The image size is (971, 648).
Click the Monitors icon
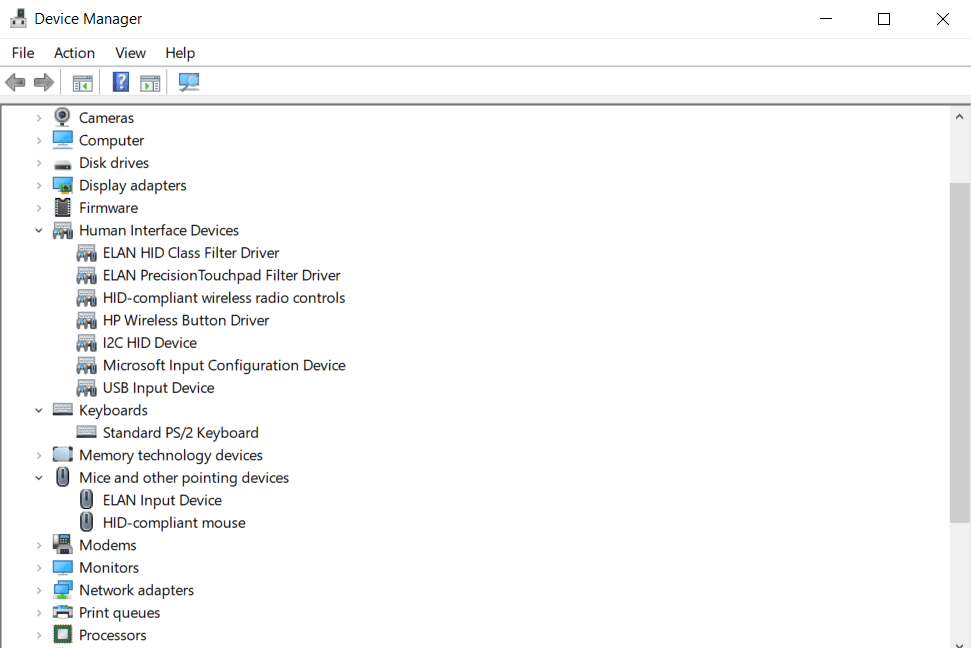(x=63, y=567)
